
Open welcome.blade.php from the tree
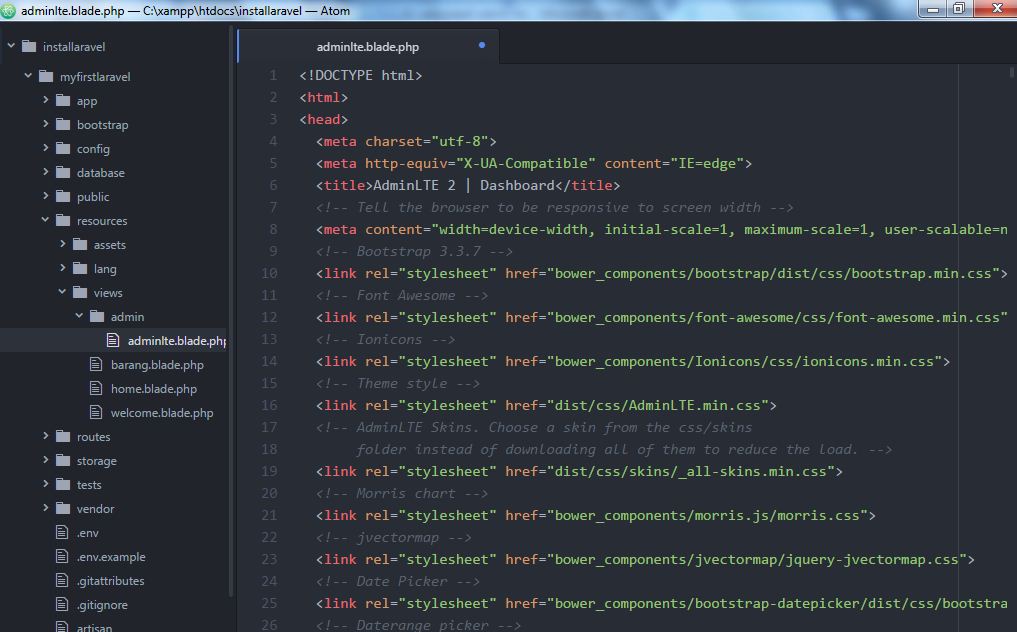click(162, 413)
